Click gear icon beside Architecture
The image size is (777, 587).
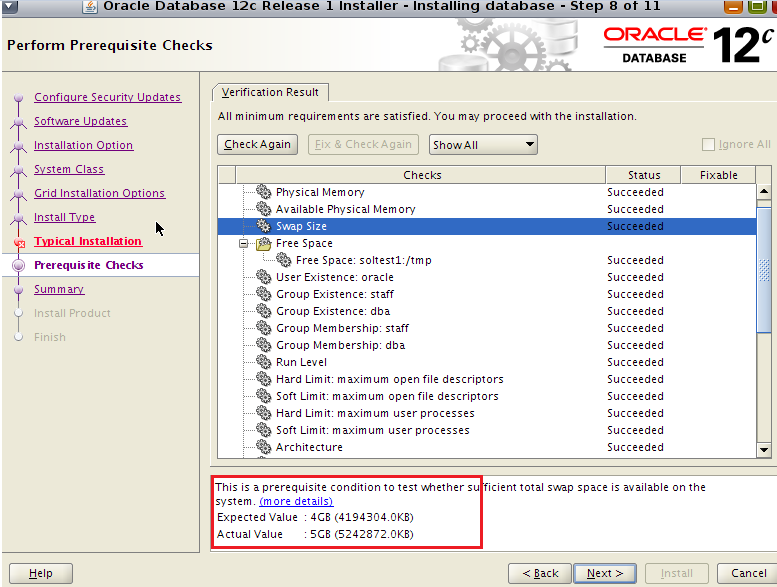[x=264, y=447]
